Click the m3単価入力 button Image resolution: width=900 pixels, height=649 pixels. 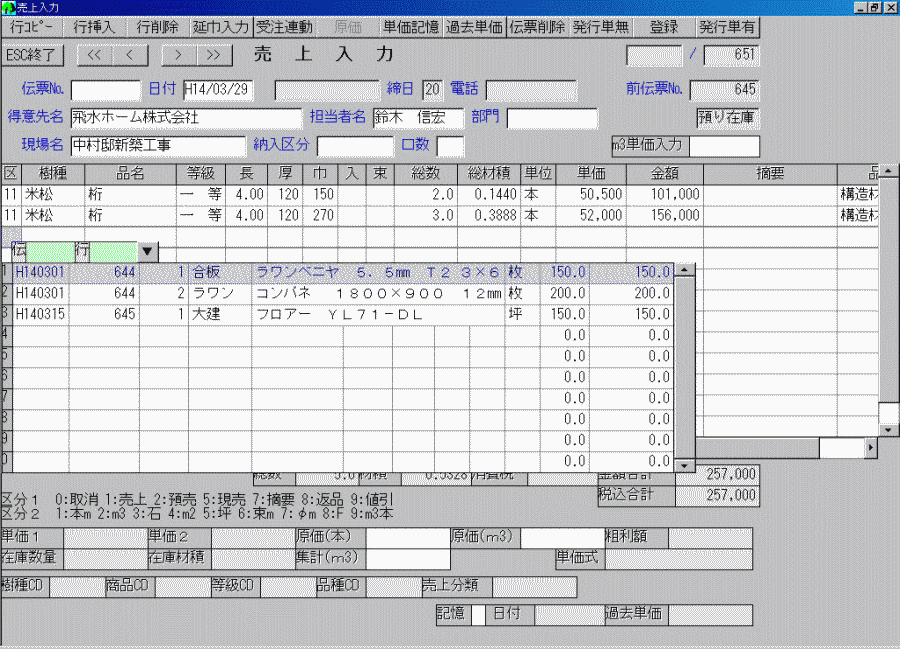pos(650,145)
